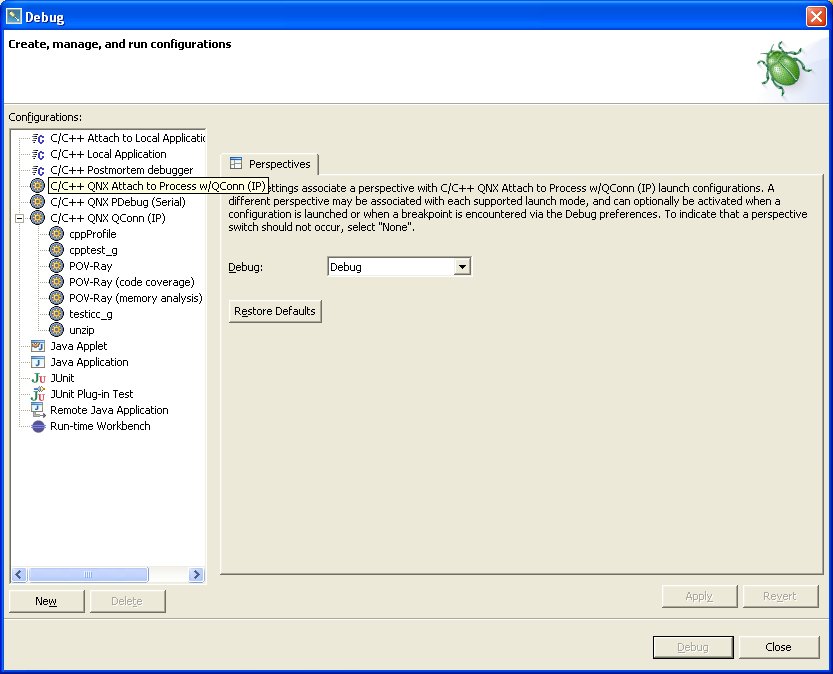The image size is (833, 674).
Task: Choose the POV-Ray (memory analysis) configuration
Action: click(x=135, y=298)
